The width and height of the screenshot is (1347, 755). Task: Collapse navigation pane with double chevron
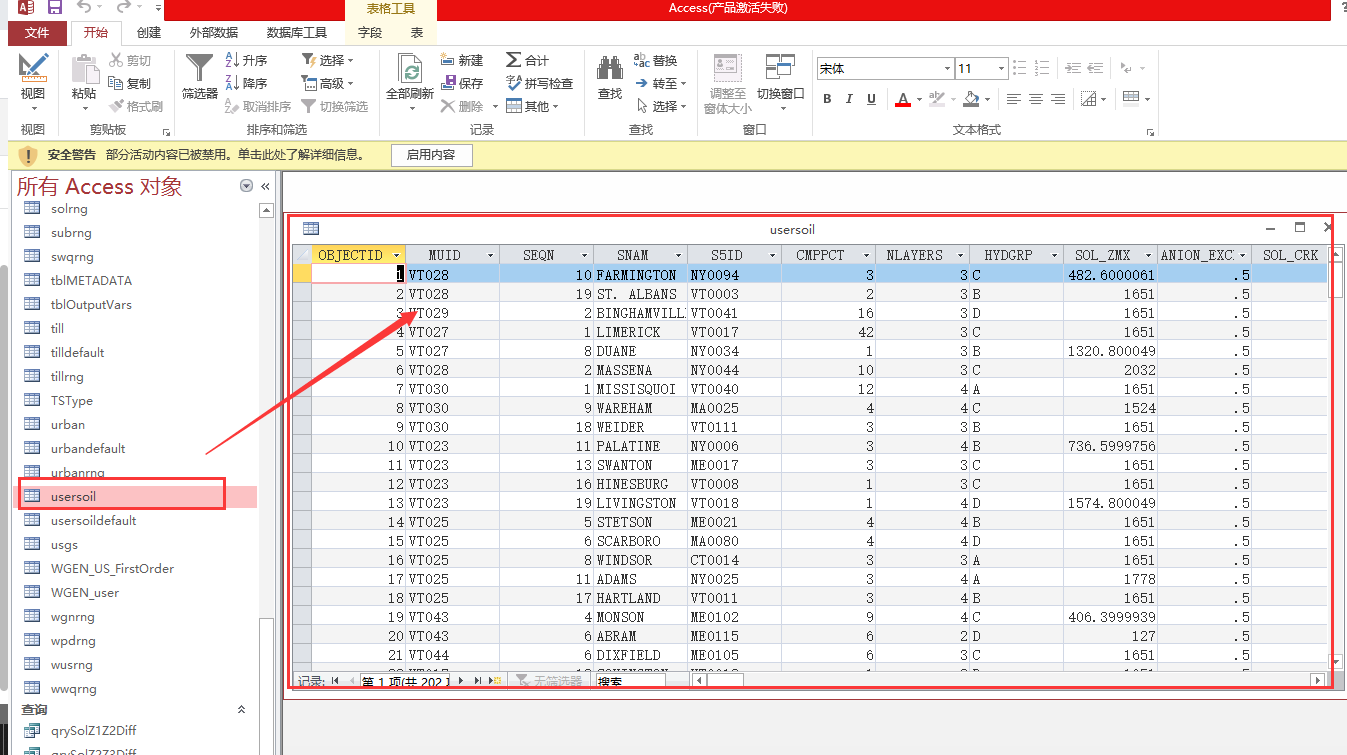pos(266,187)
